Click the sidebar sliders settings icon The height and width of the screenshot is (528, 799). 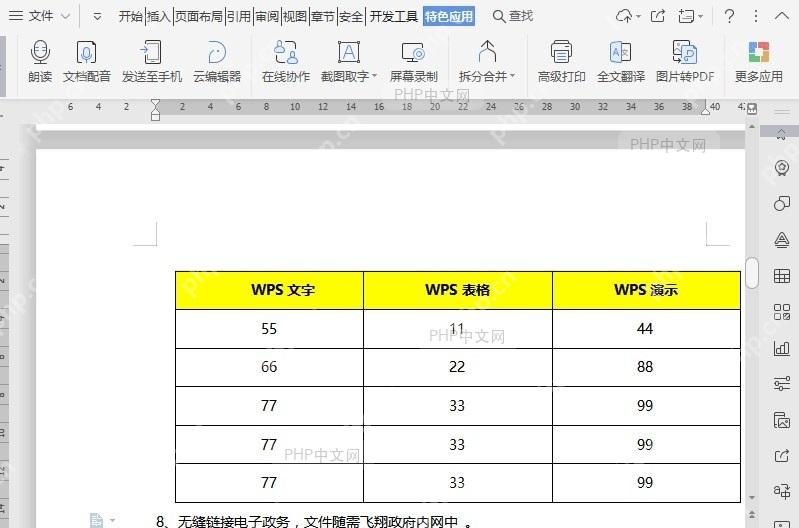click(x=782, y=383)
